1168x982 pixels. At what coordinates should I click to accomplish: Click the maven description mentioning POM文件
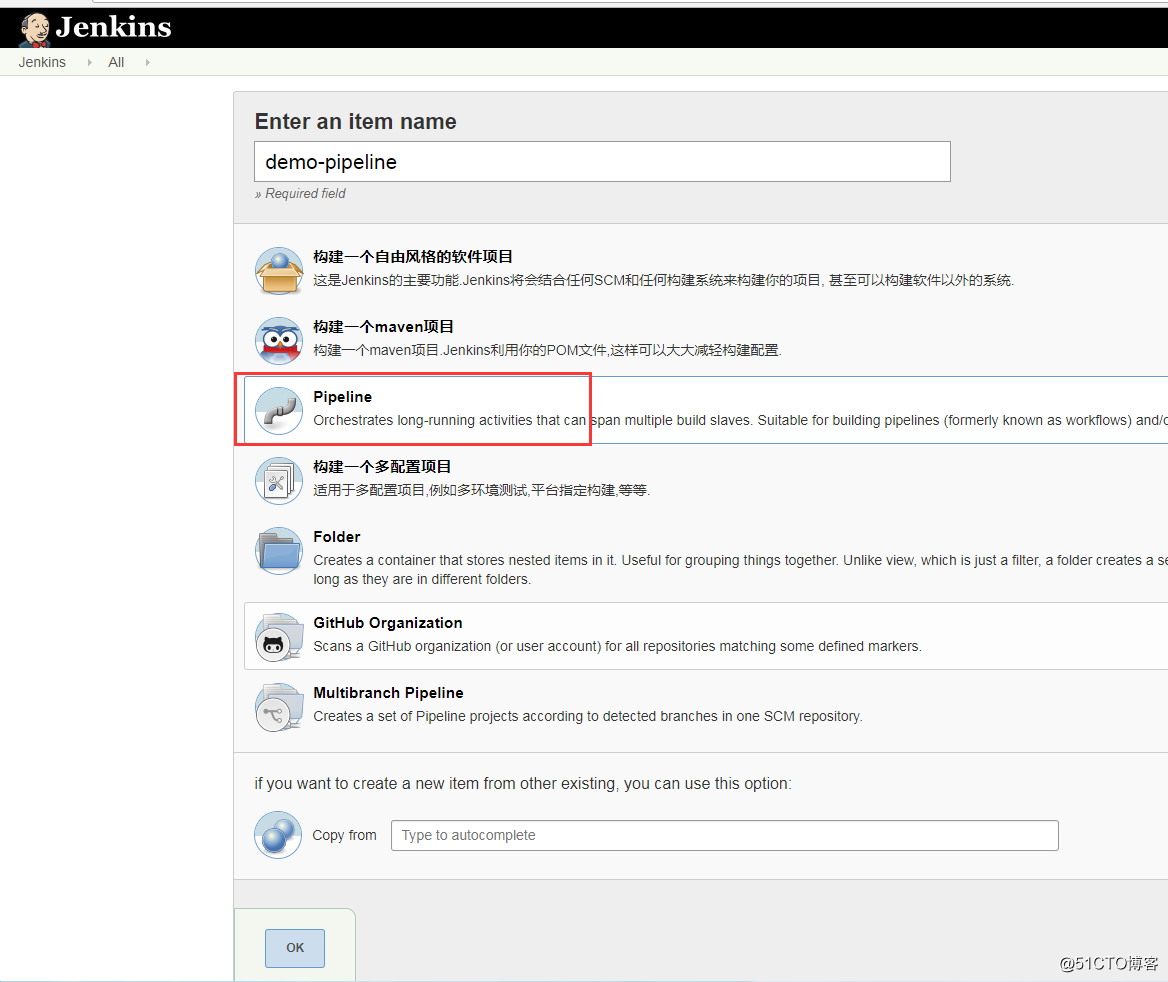click(x=547, y=350)
